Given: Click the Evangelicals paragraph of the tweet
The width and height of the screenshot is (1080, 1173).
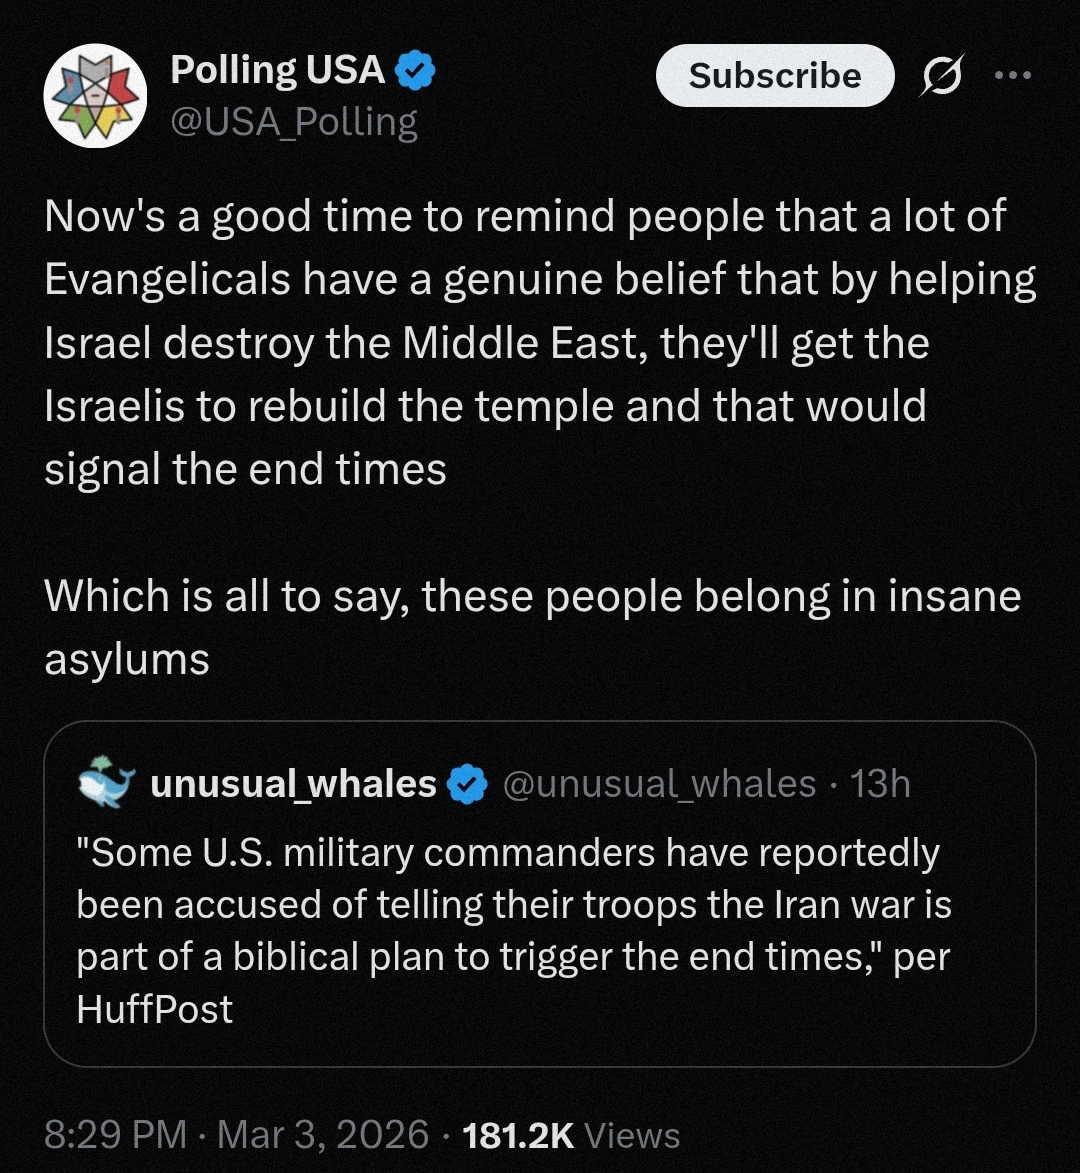Looking at the screenshot, I should [x=540, y=343].
